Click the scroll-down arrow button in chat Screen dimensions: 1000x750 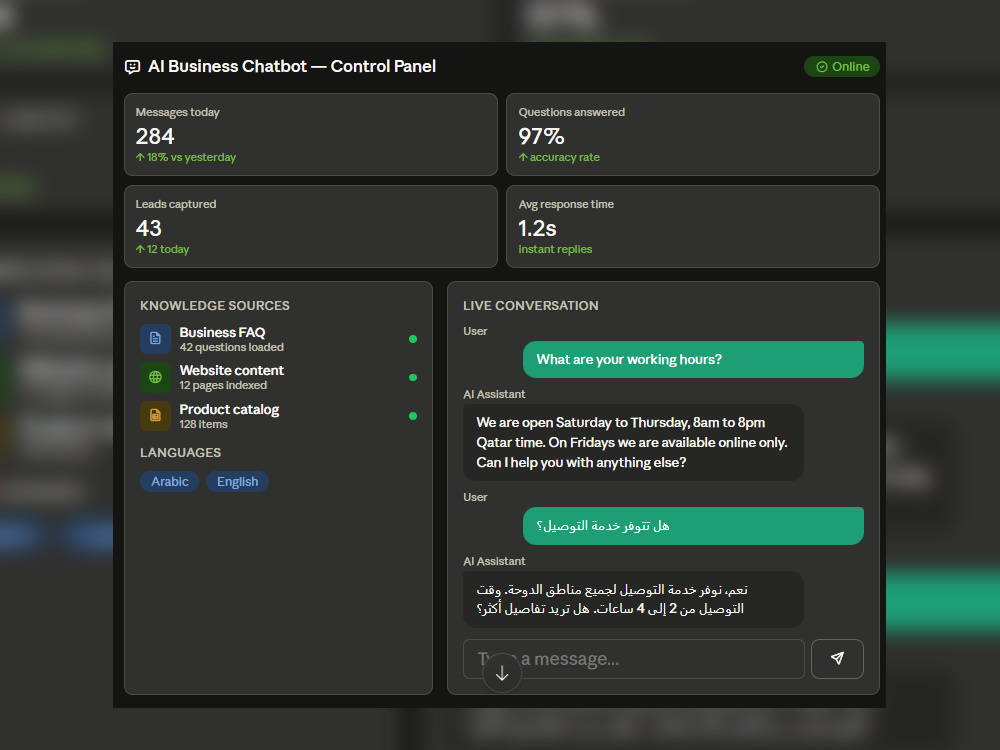(502, 673)
